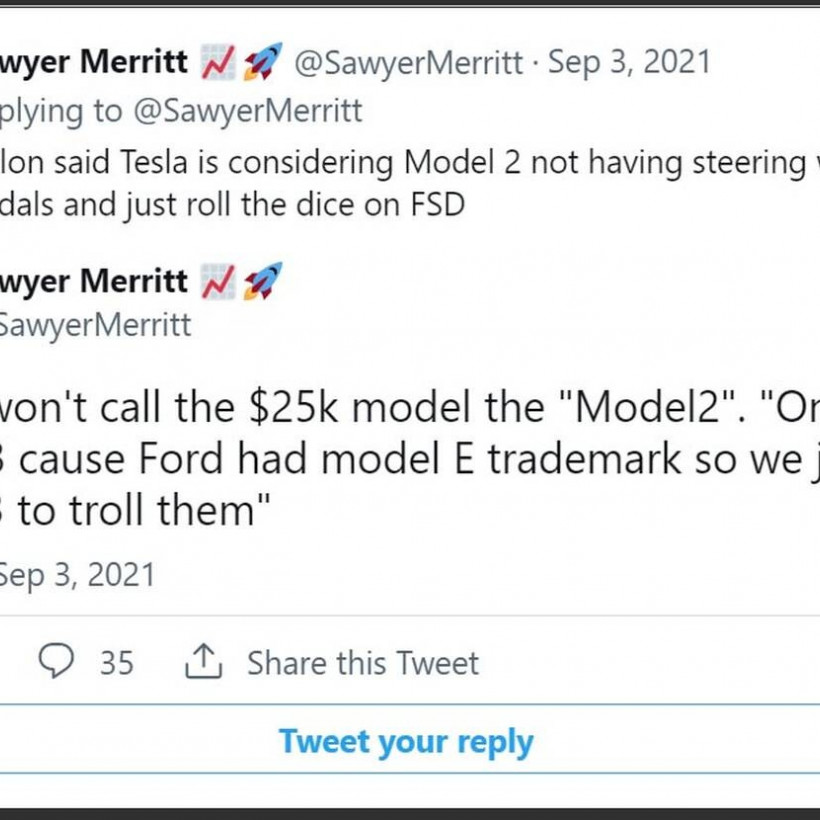Open the top tweet's Sep 3, 2021 timestamp
The width and height of the screenshot is (820, 820).
tap(629, 63)
